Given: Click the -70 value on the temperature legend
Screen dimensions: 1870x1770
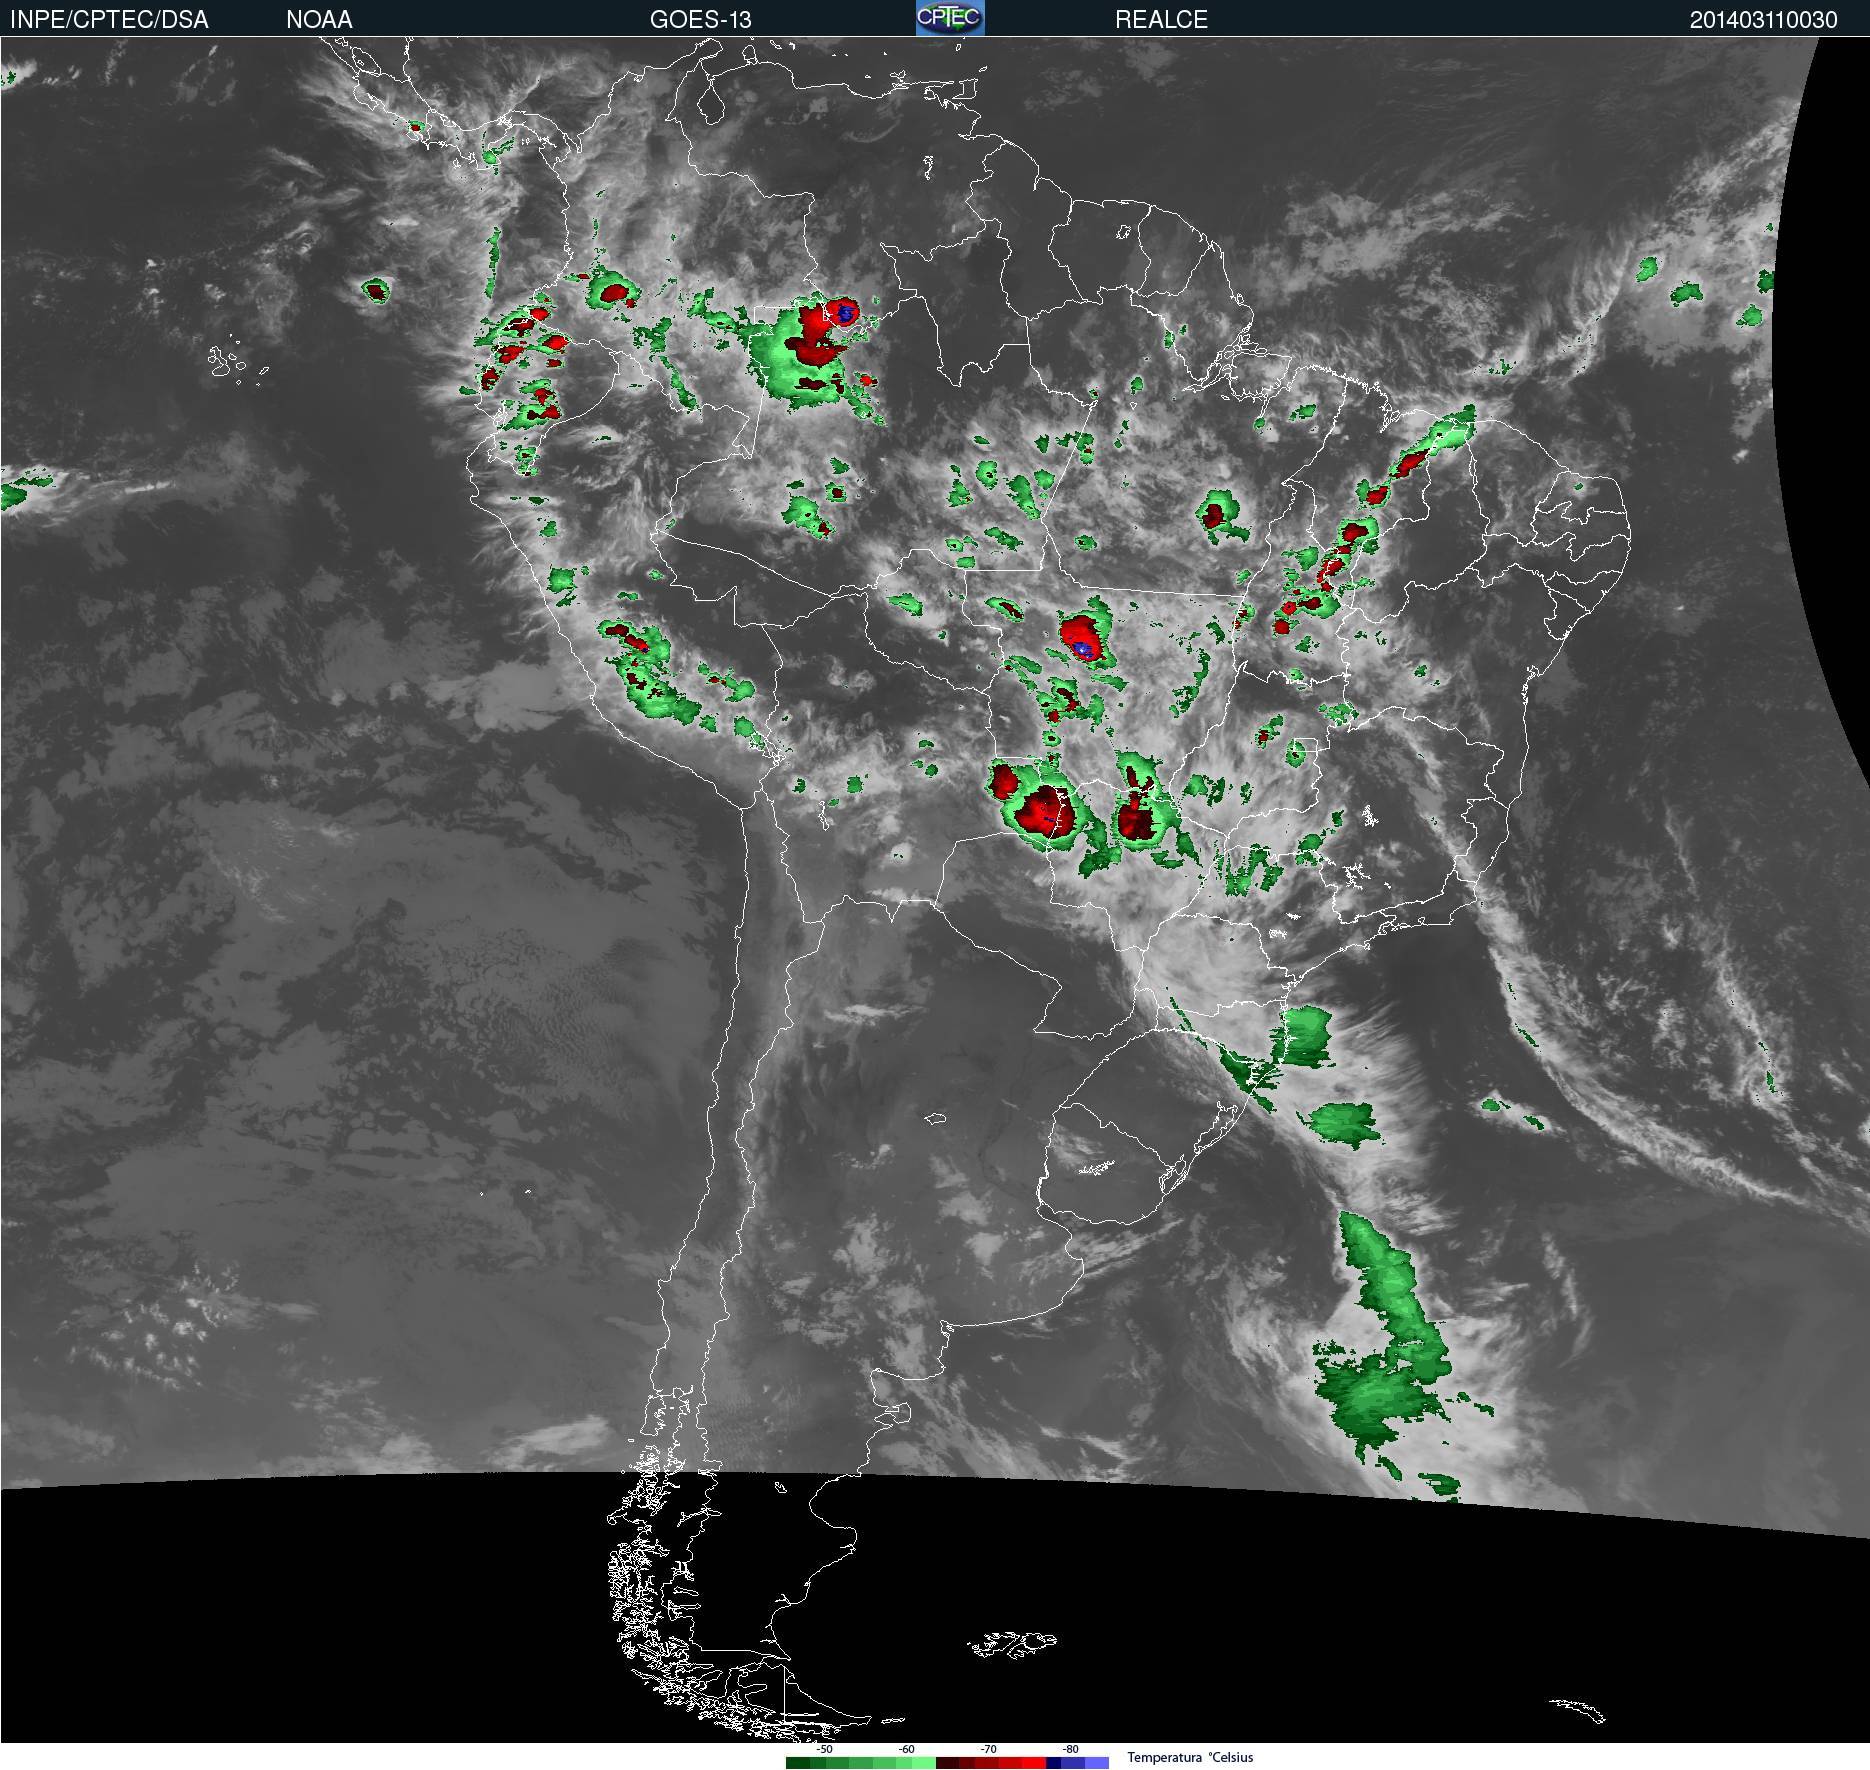Looking at the screenshot, I should tap(988, 1749).
